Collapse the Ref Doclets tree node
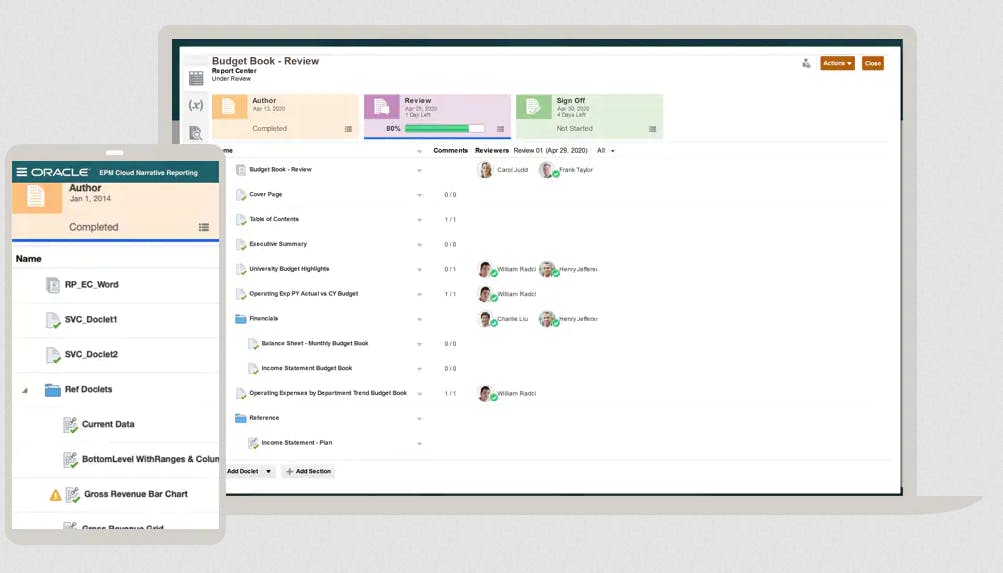The image size is (1003, 573). click(x=25, y=390)
